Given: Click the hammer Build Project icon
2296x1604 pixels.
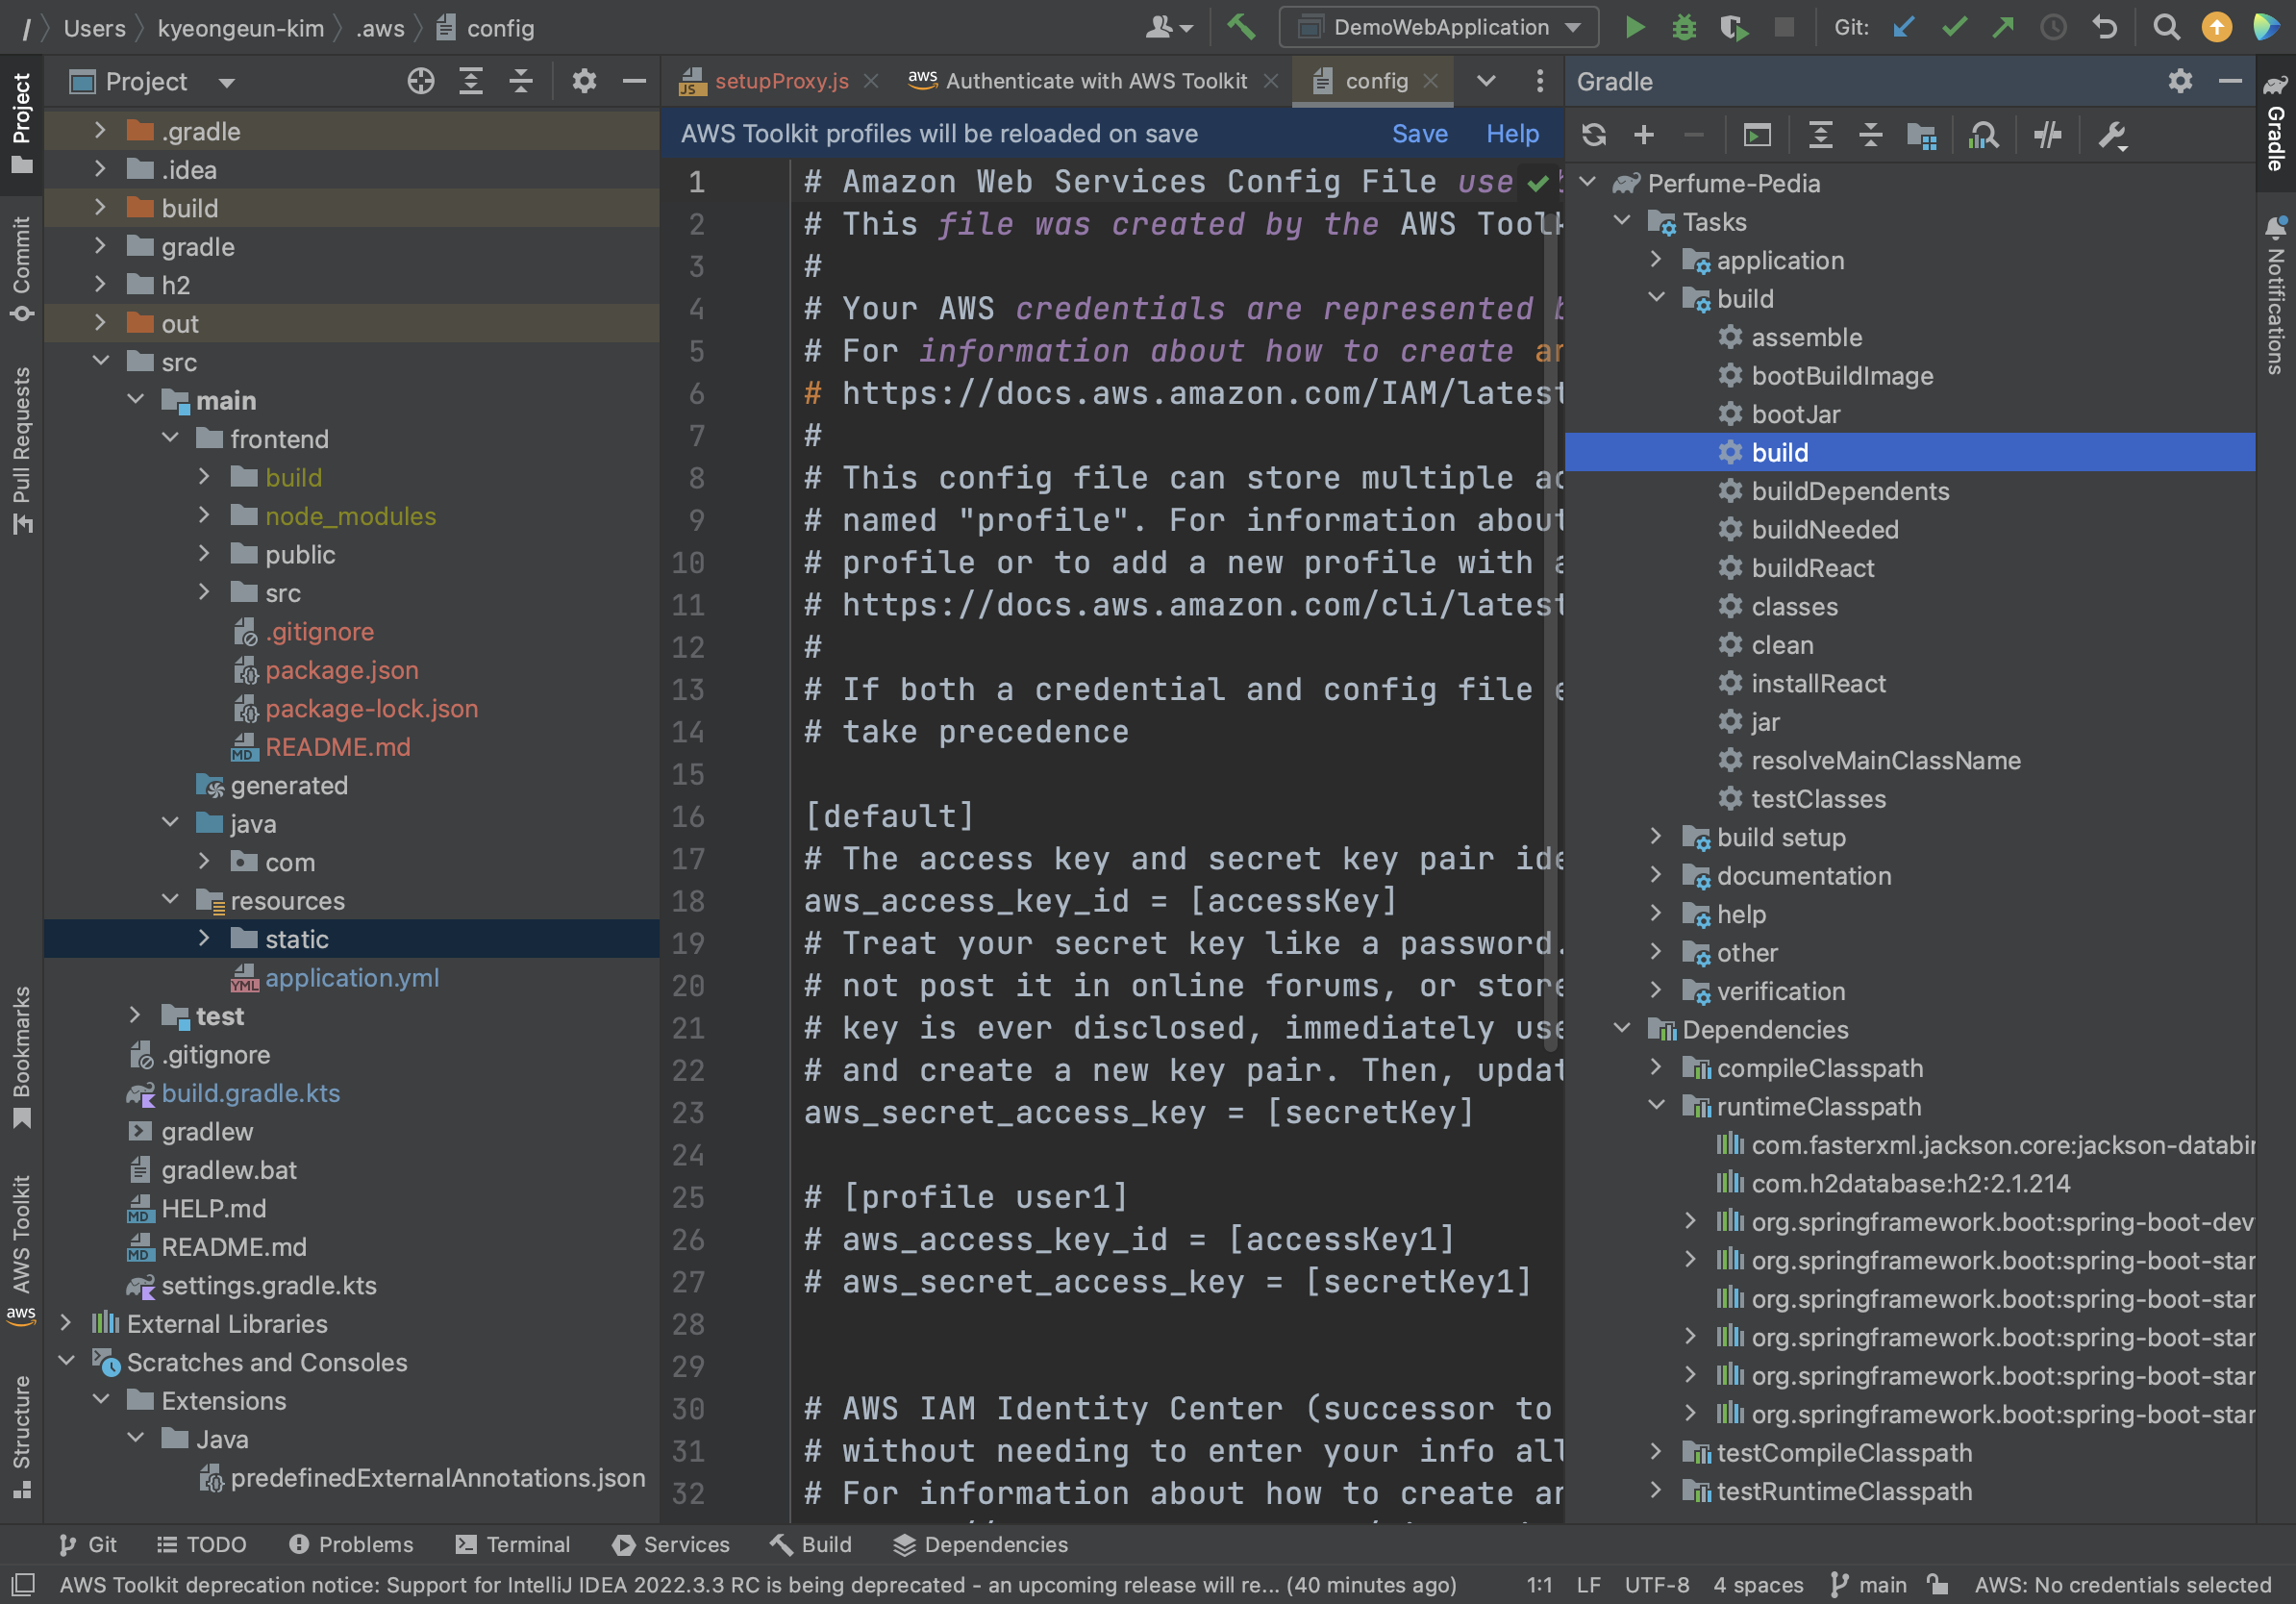Looking at the screenshot, I should click(1240, 27).
